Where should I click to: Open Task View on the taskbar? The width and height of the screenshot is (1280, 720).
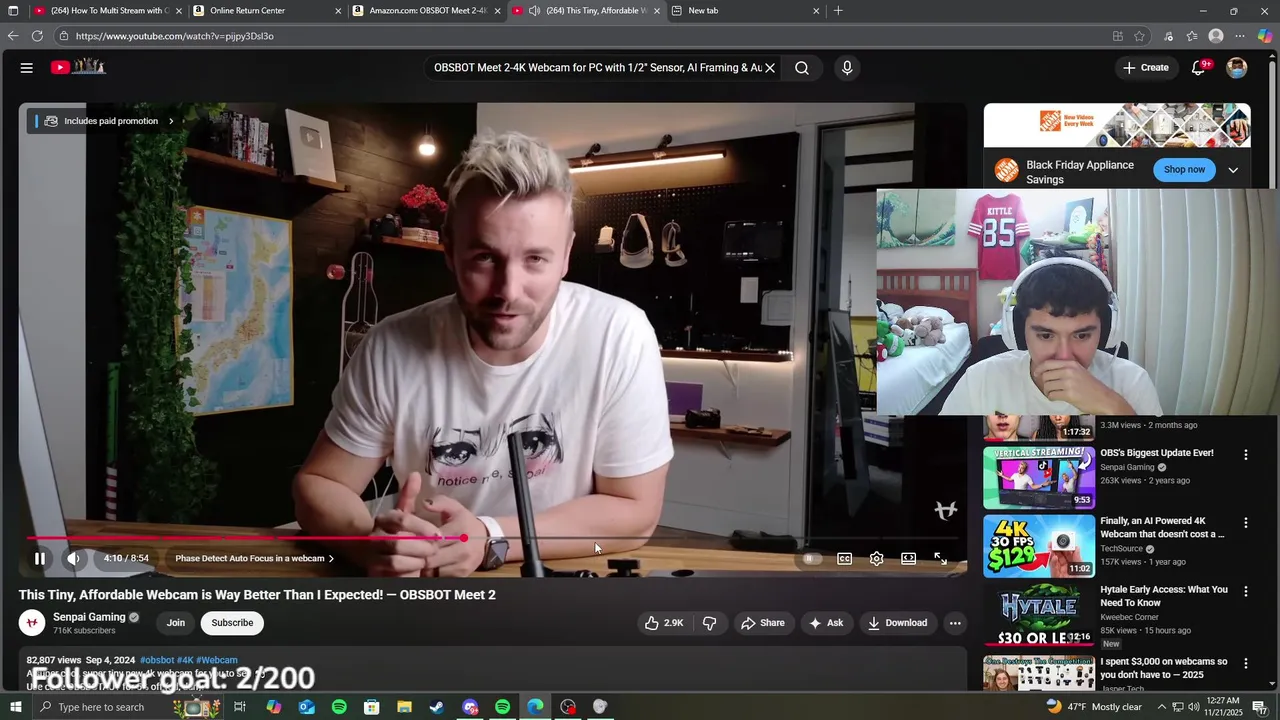point(240,707)
